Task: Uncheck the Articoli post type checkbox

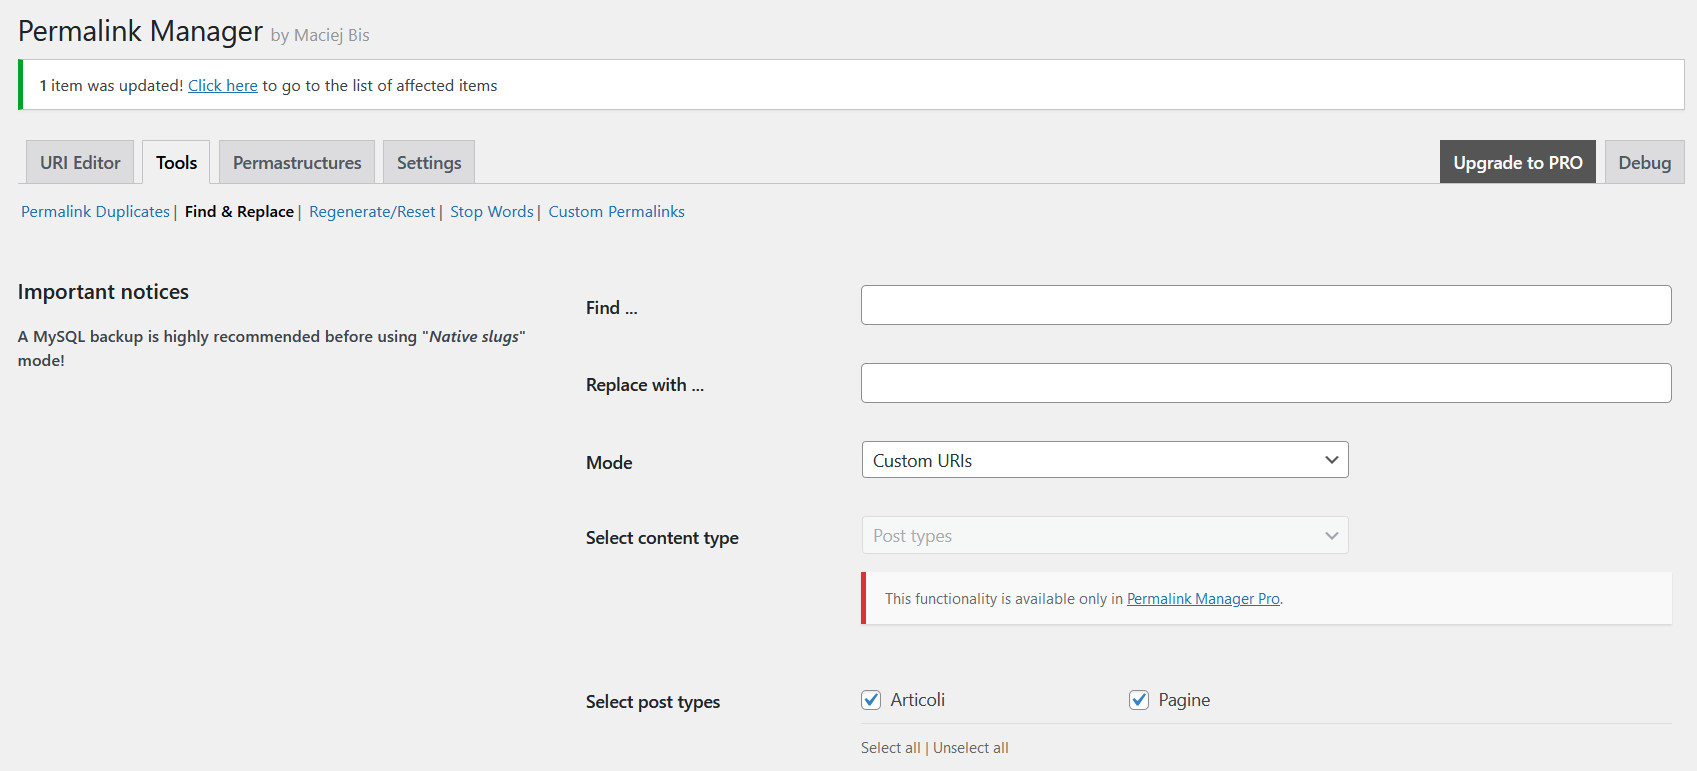Action: (x=871, y=700)
